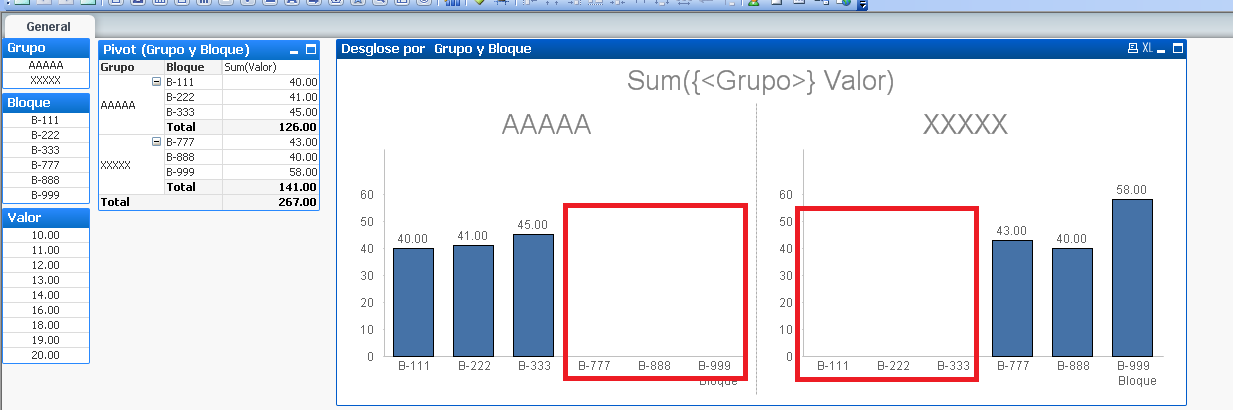Click the Sum(Valor) column header in pivot
Screen dimensions: 1233x410
[x=270, y=67]
